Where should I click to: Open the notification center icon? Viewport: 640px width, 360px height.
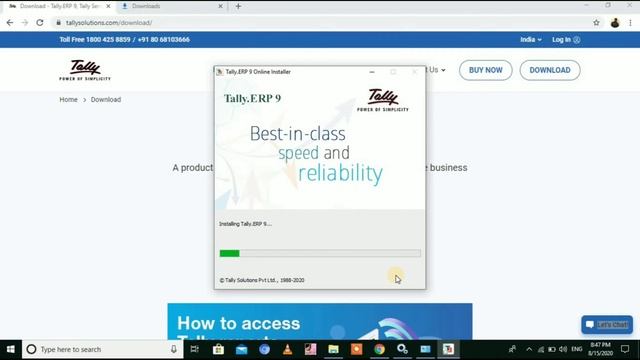click(x=625, y=349)
